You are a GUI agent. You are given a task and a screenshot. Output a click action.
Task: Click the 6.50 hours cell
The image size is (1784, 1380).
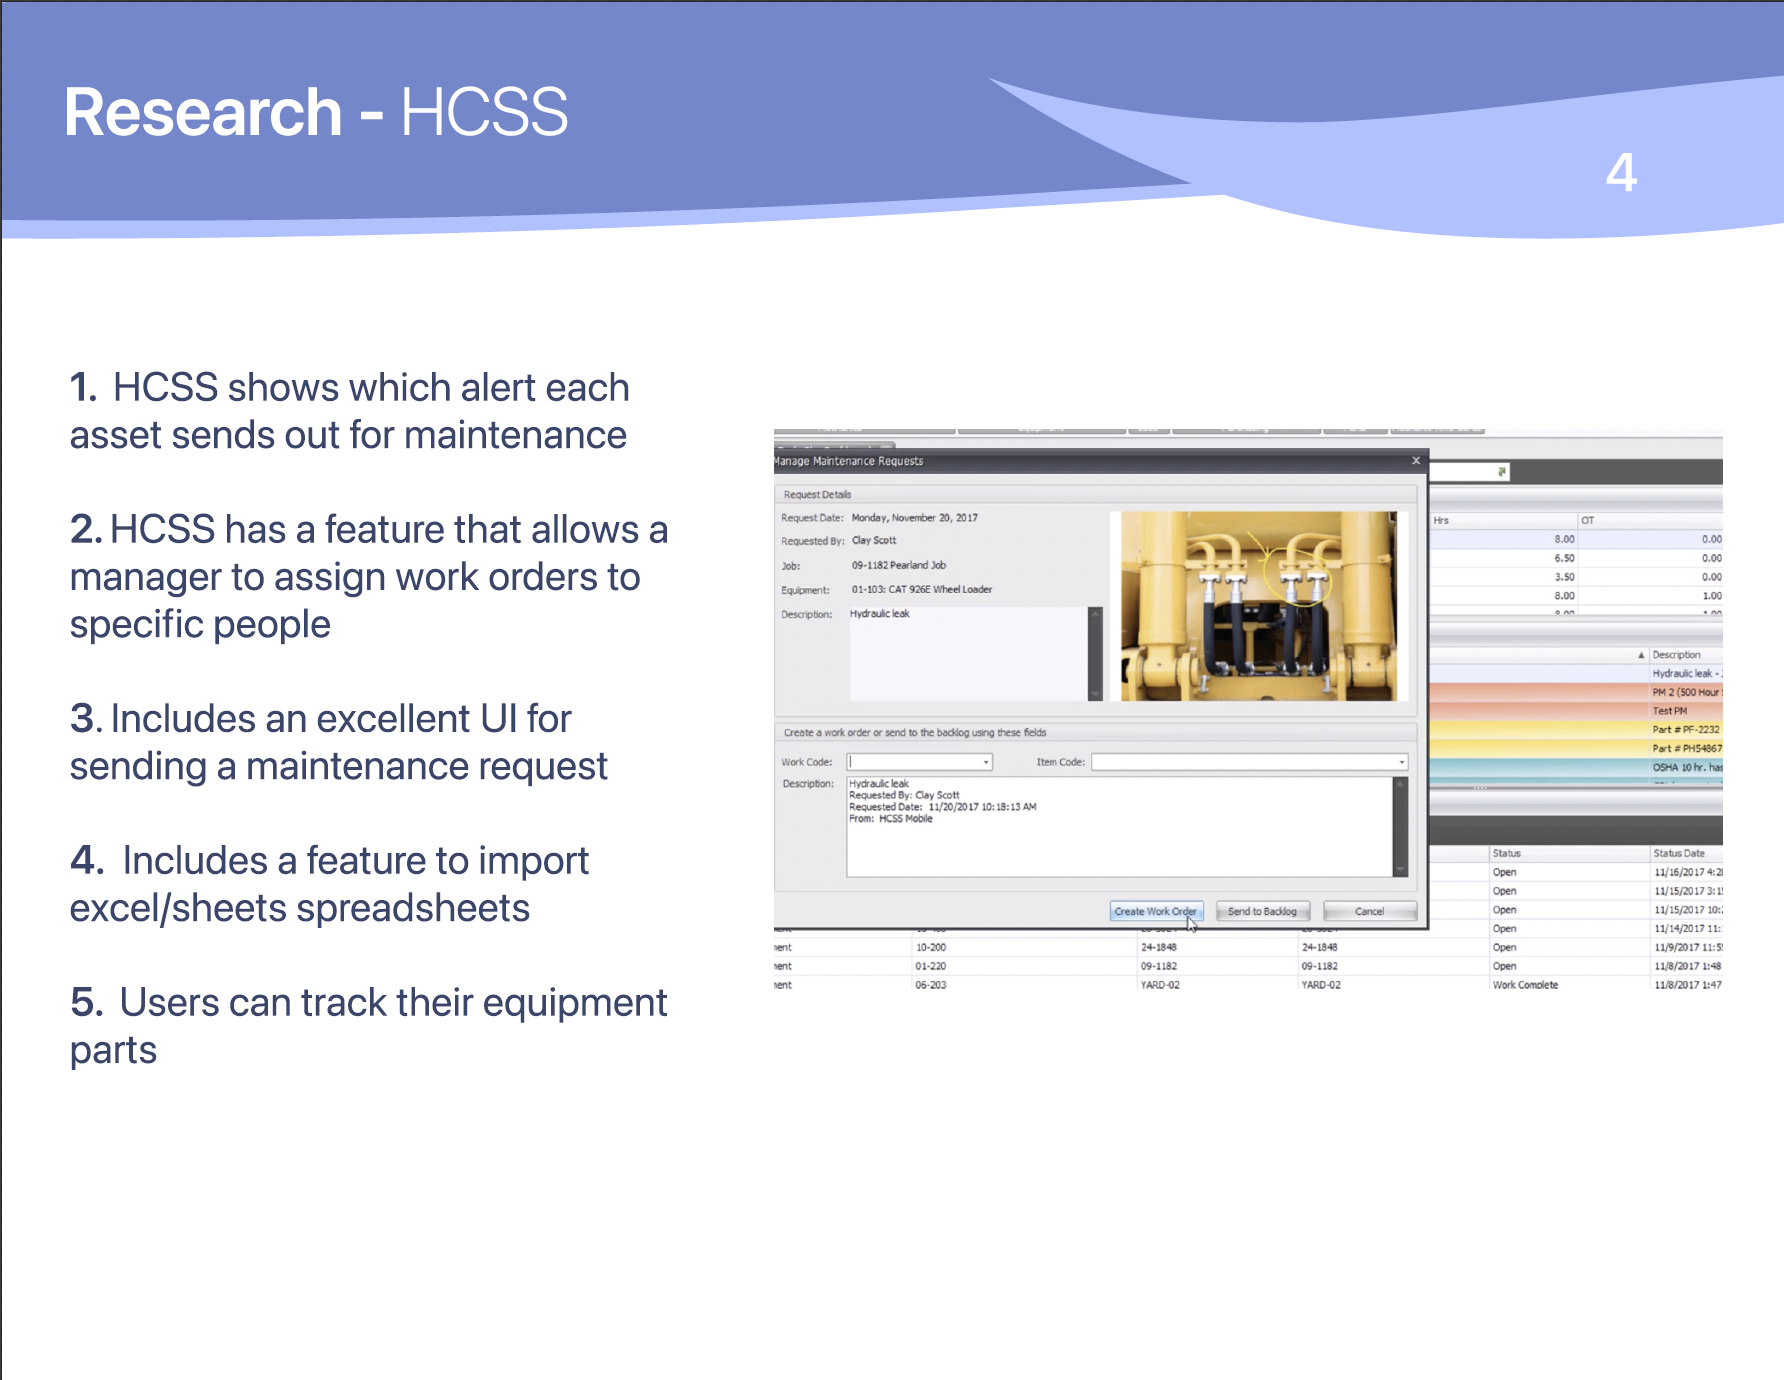pos(1564,558)
